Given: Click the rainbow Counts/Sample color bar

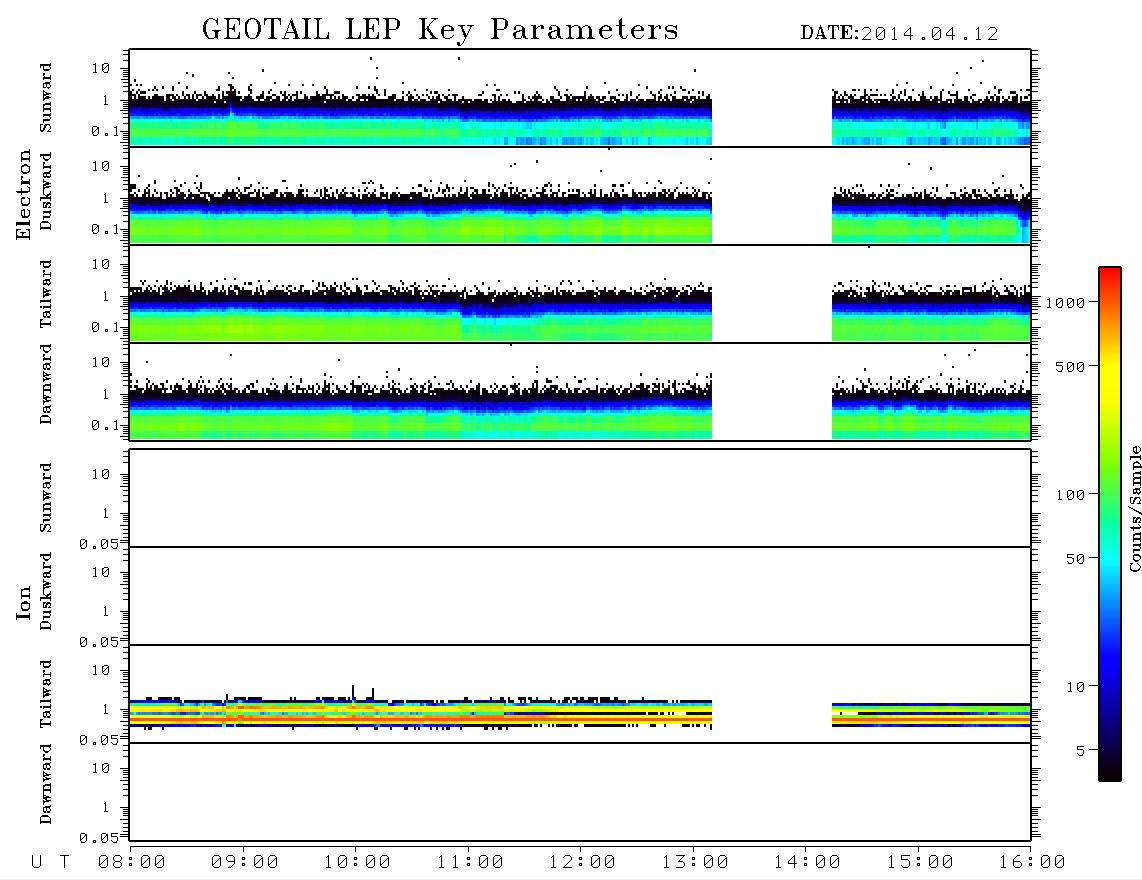Looking at the screenshot, I should click(1110, 524).
